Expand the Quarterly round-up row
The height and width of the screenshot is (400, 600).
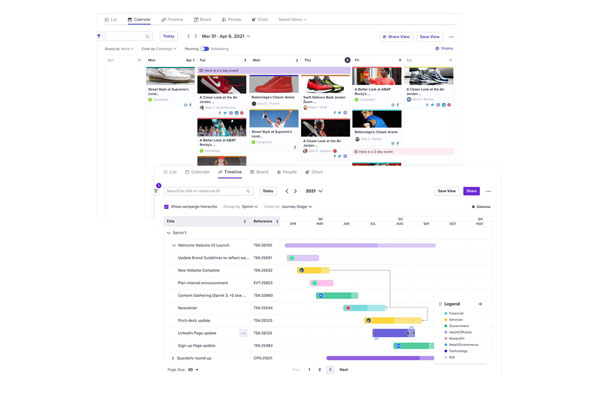pos(173,358)
